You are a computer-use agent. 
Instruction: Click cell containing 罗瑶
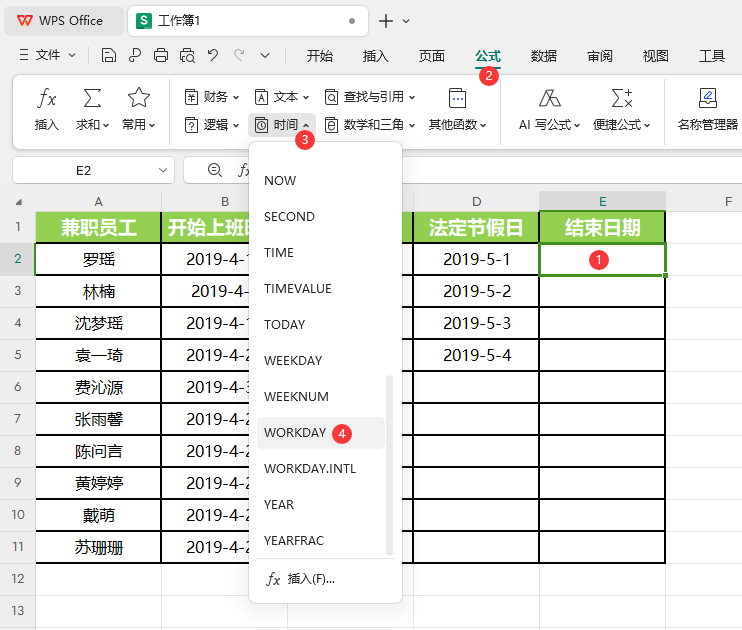[x=98, y=259]
